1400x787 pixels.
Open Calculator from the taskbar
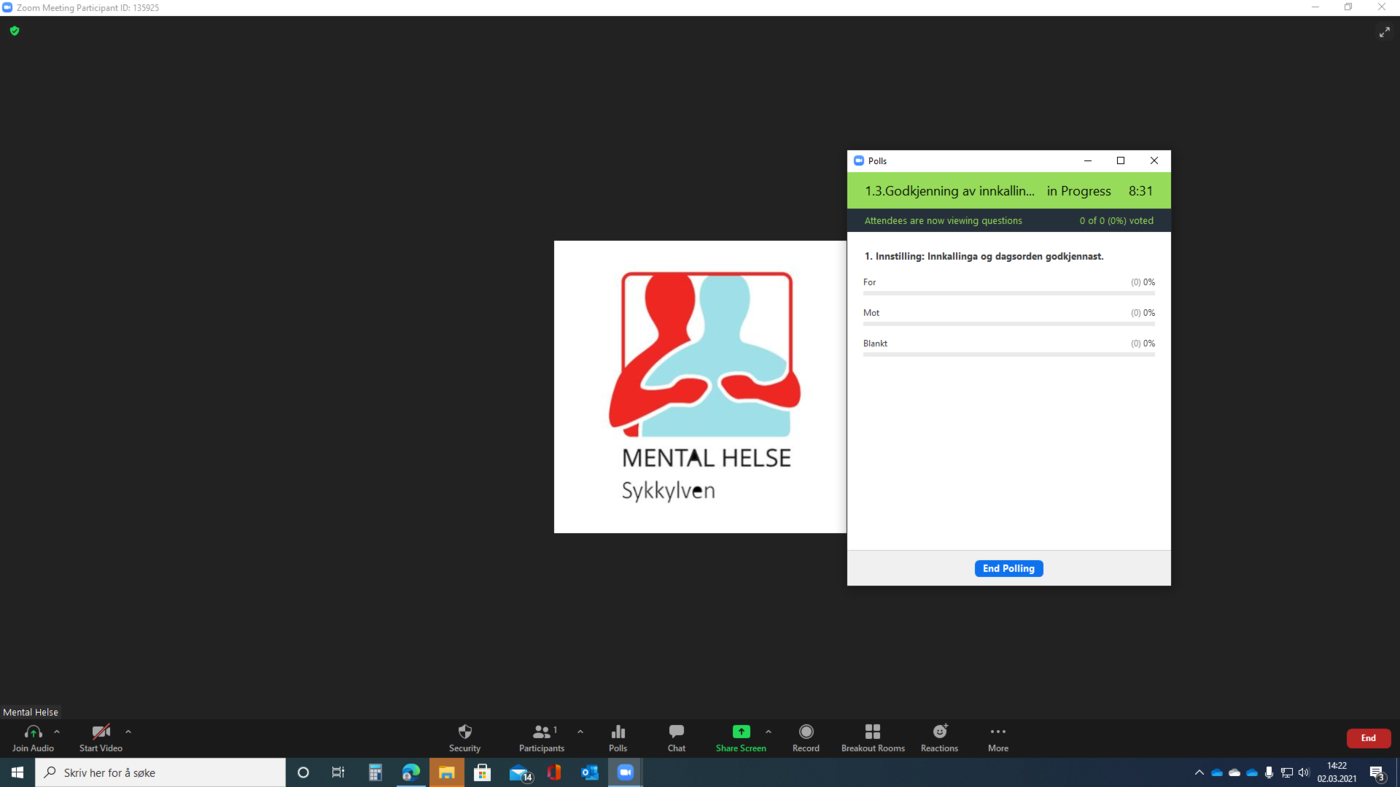click(375, 772)
